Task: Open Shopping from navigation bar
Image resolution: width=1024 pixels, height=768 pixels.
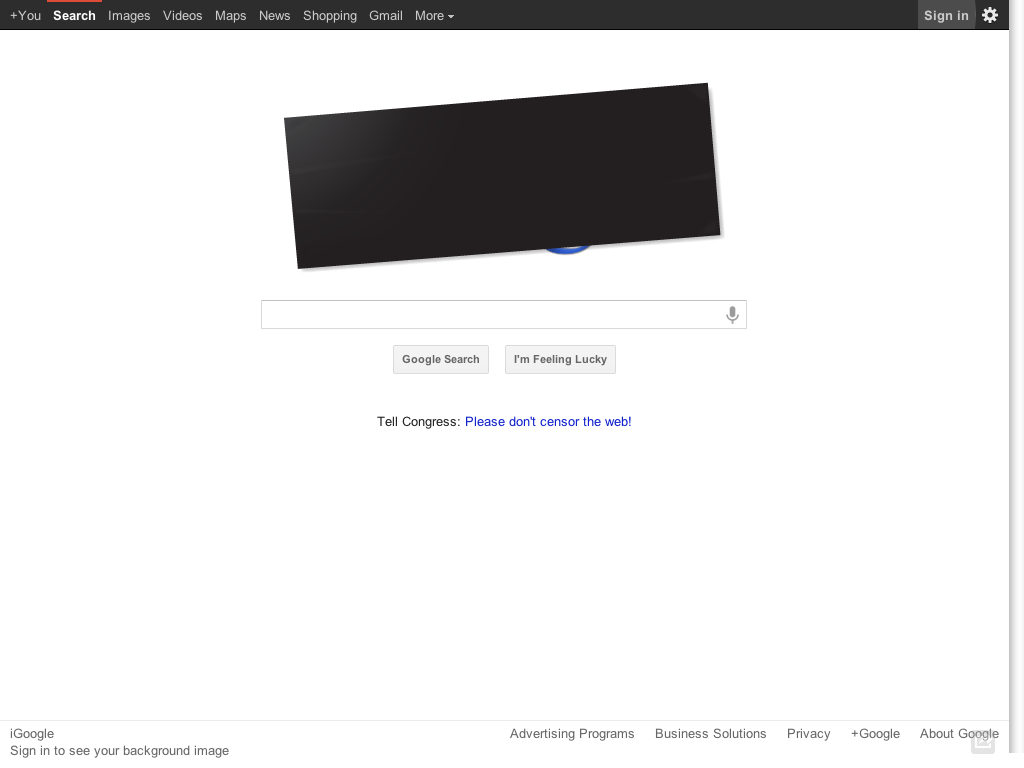Action: (x=330, y=15)
